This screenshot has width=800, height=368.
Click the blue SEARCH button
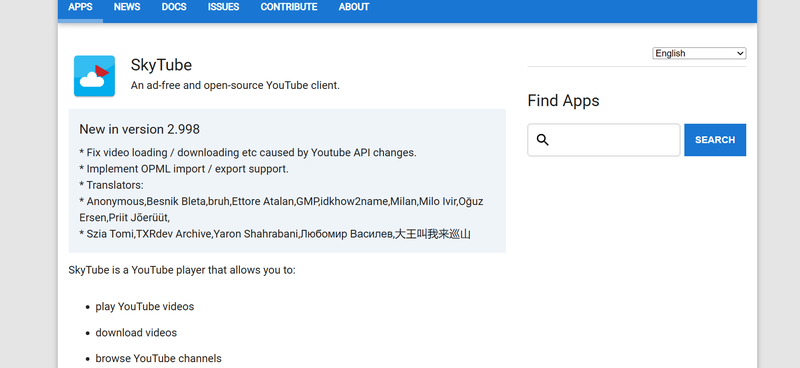715,140
